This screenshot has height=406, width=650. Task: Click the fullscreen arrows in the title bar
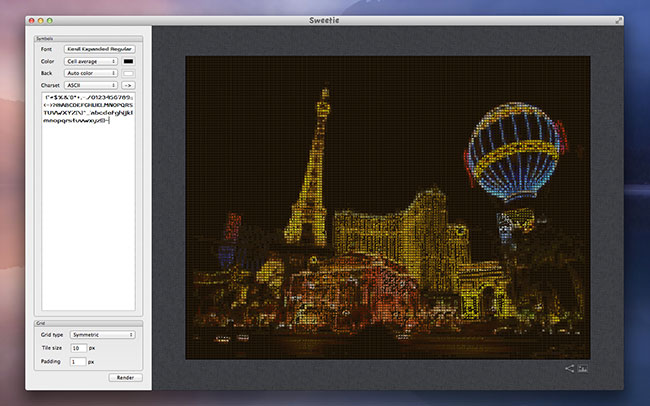point(619,20)
